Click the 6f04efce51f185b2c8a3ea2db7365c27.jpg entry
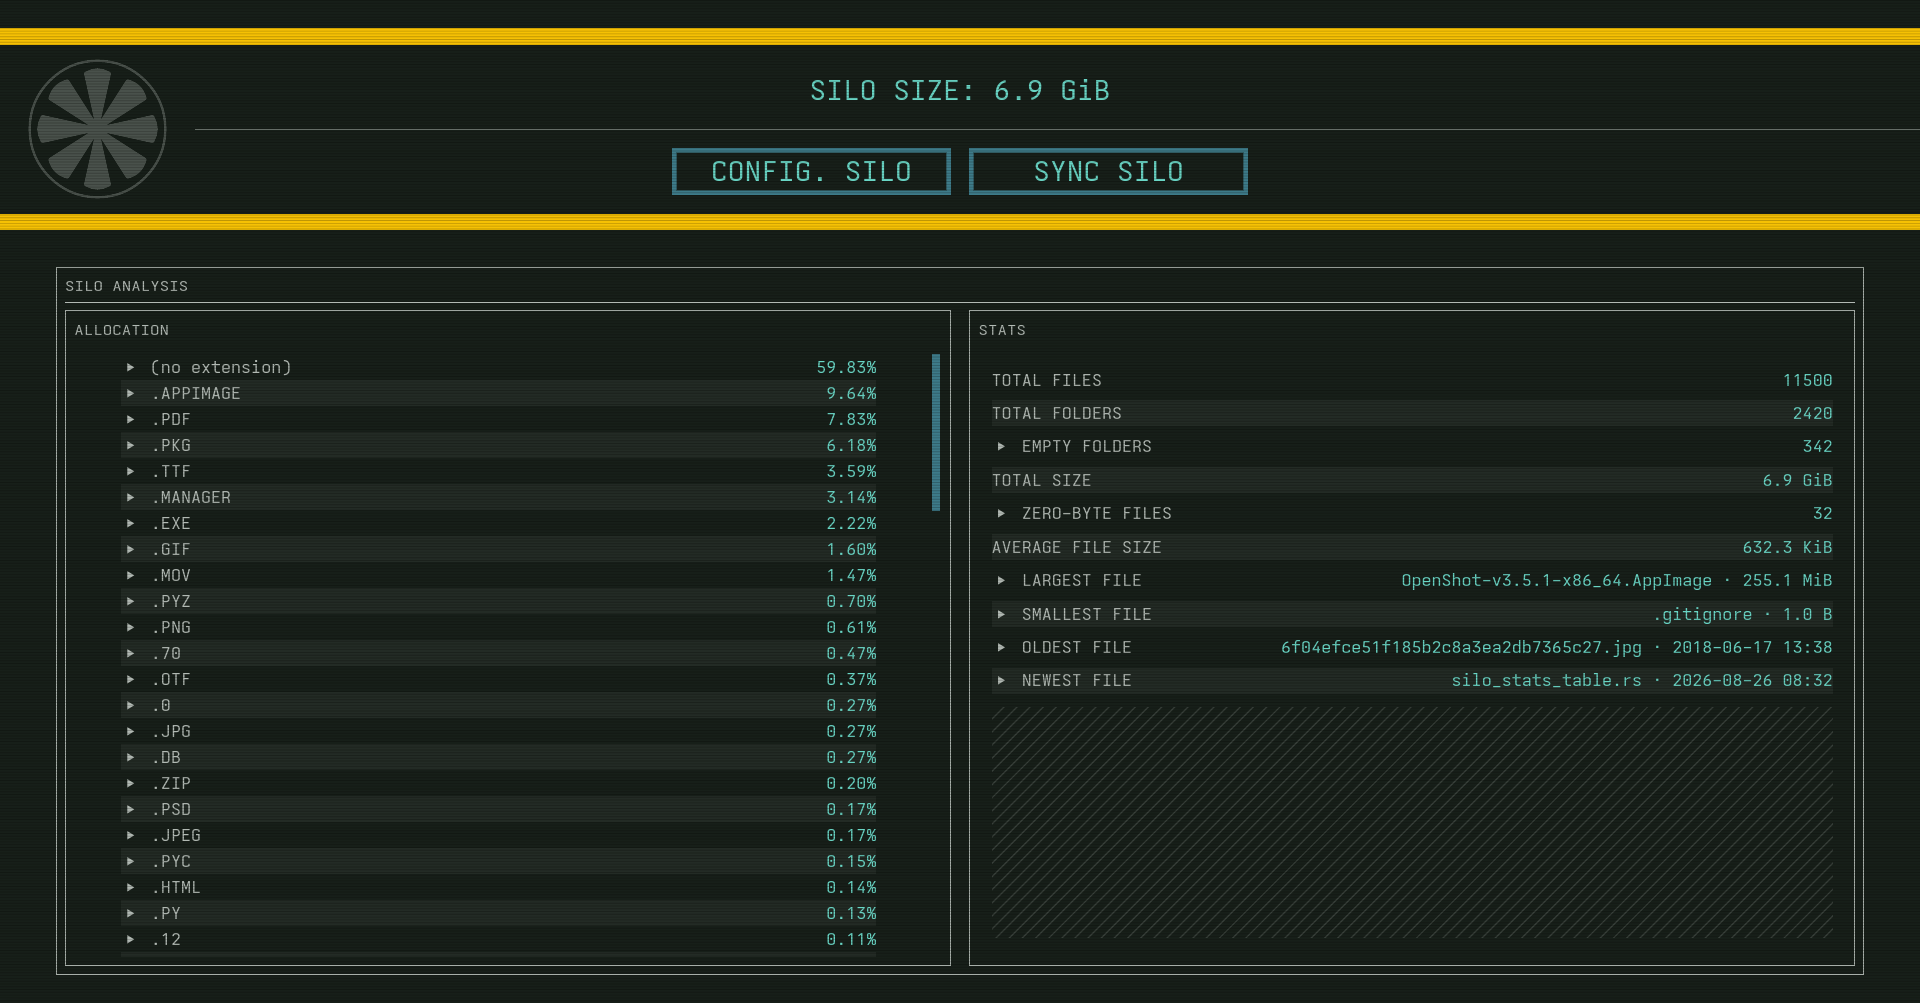The width and height of the screenshot is (1920, 1003). click(1461, 647)
